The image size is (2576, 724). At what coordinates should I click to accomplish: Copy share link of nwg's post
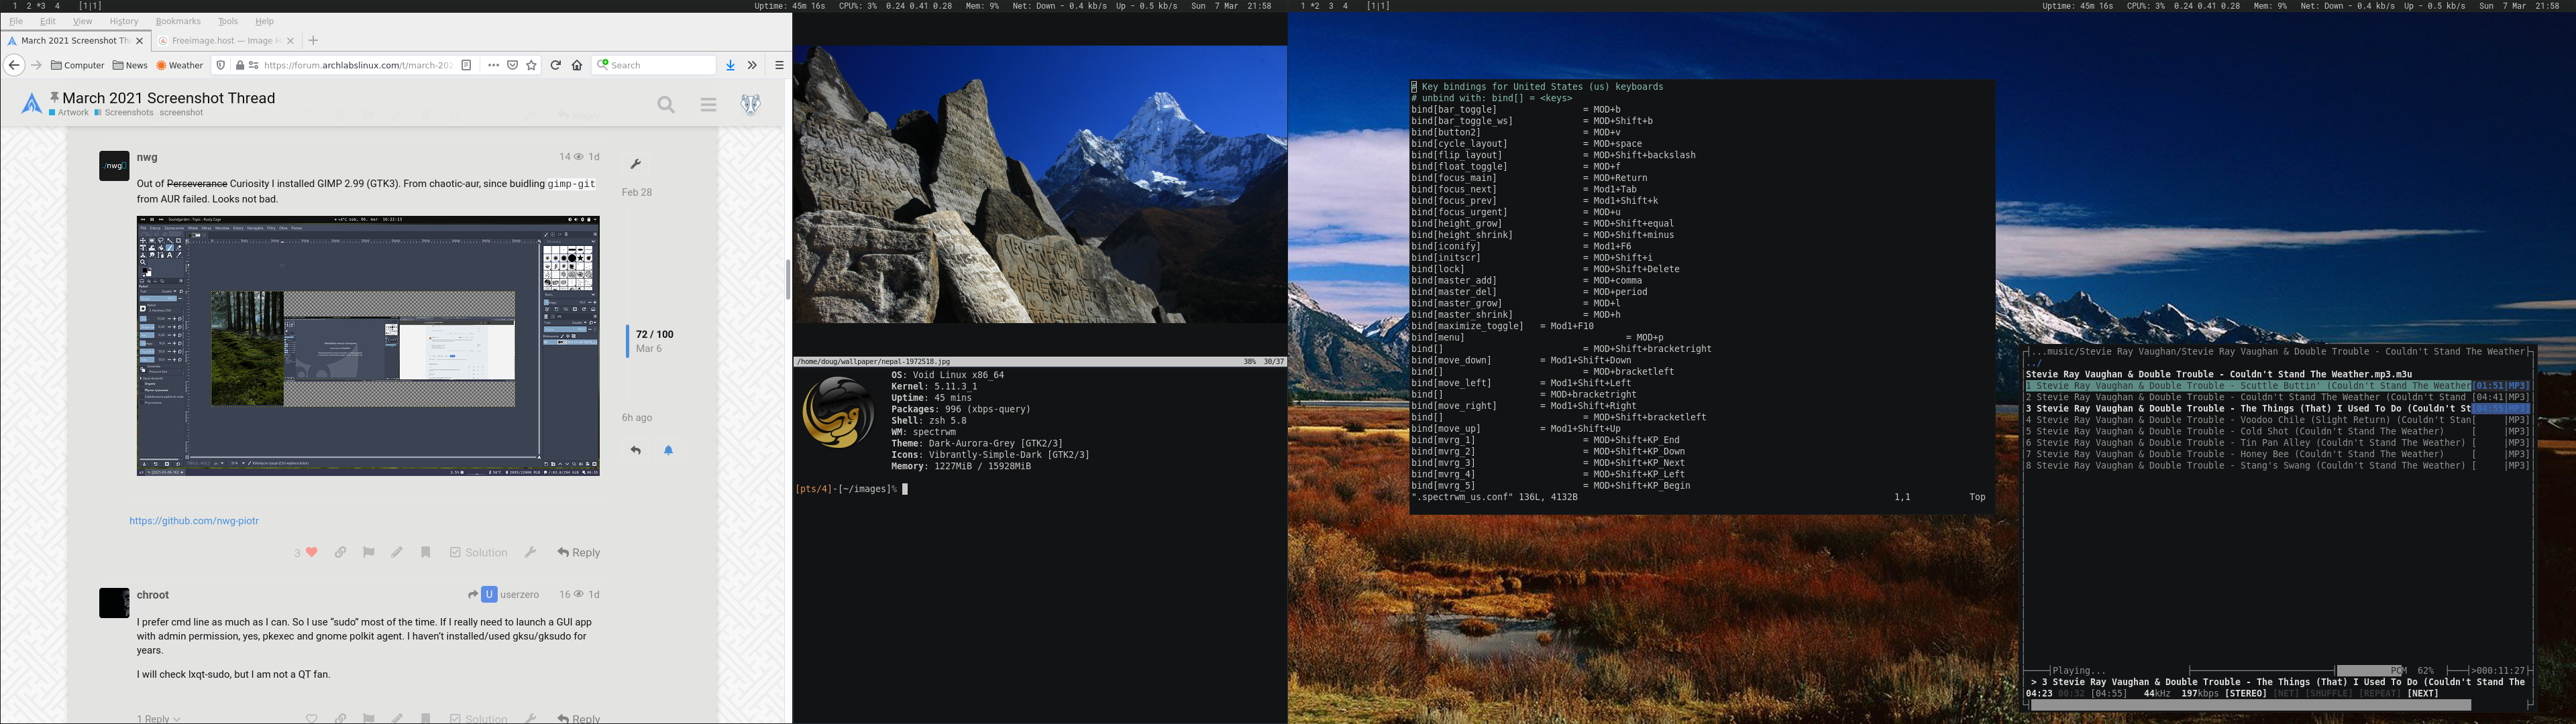click(x=341, y=552)
